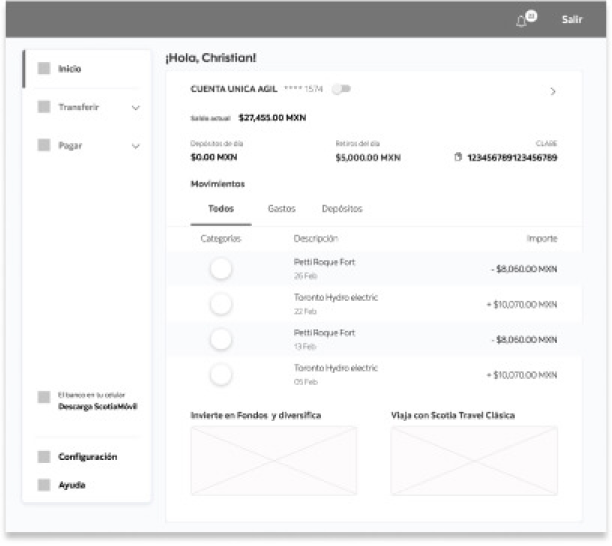
Task: Toggle the Cuenta Unica Agil switch
Action: [x=341, y=89]
